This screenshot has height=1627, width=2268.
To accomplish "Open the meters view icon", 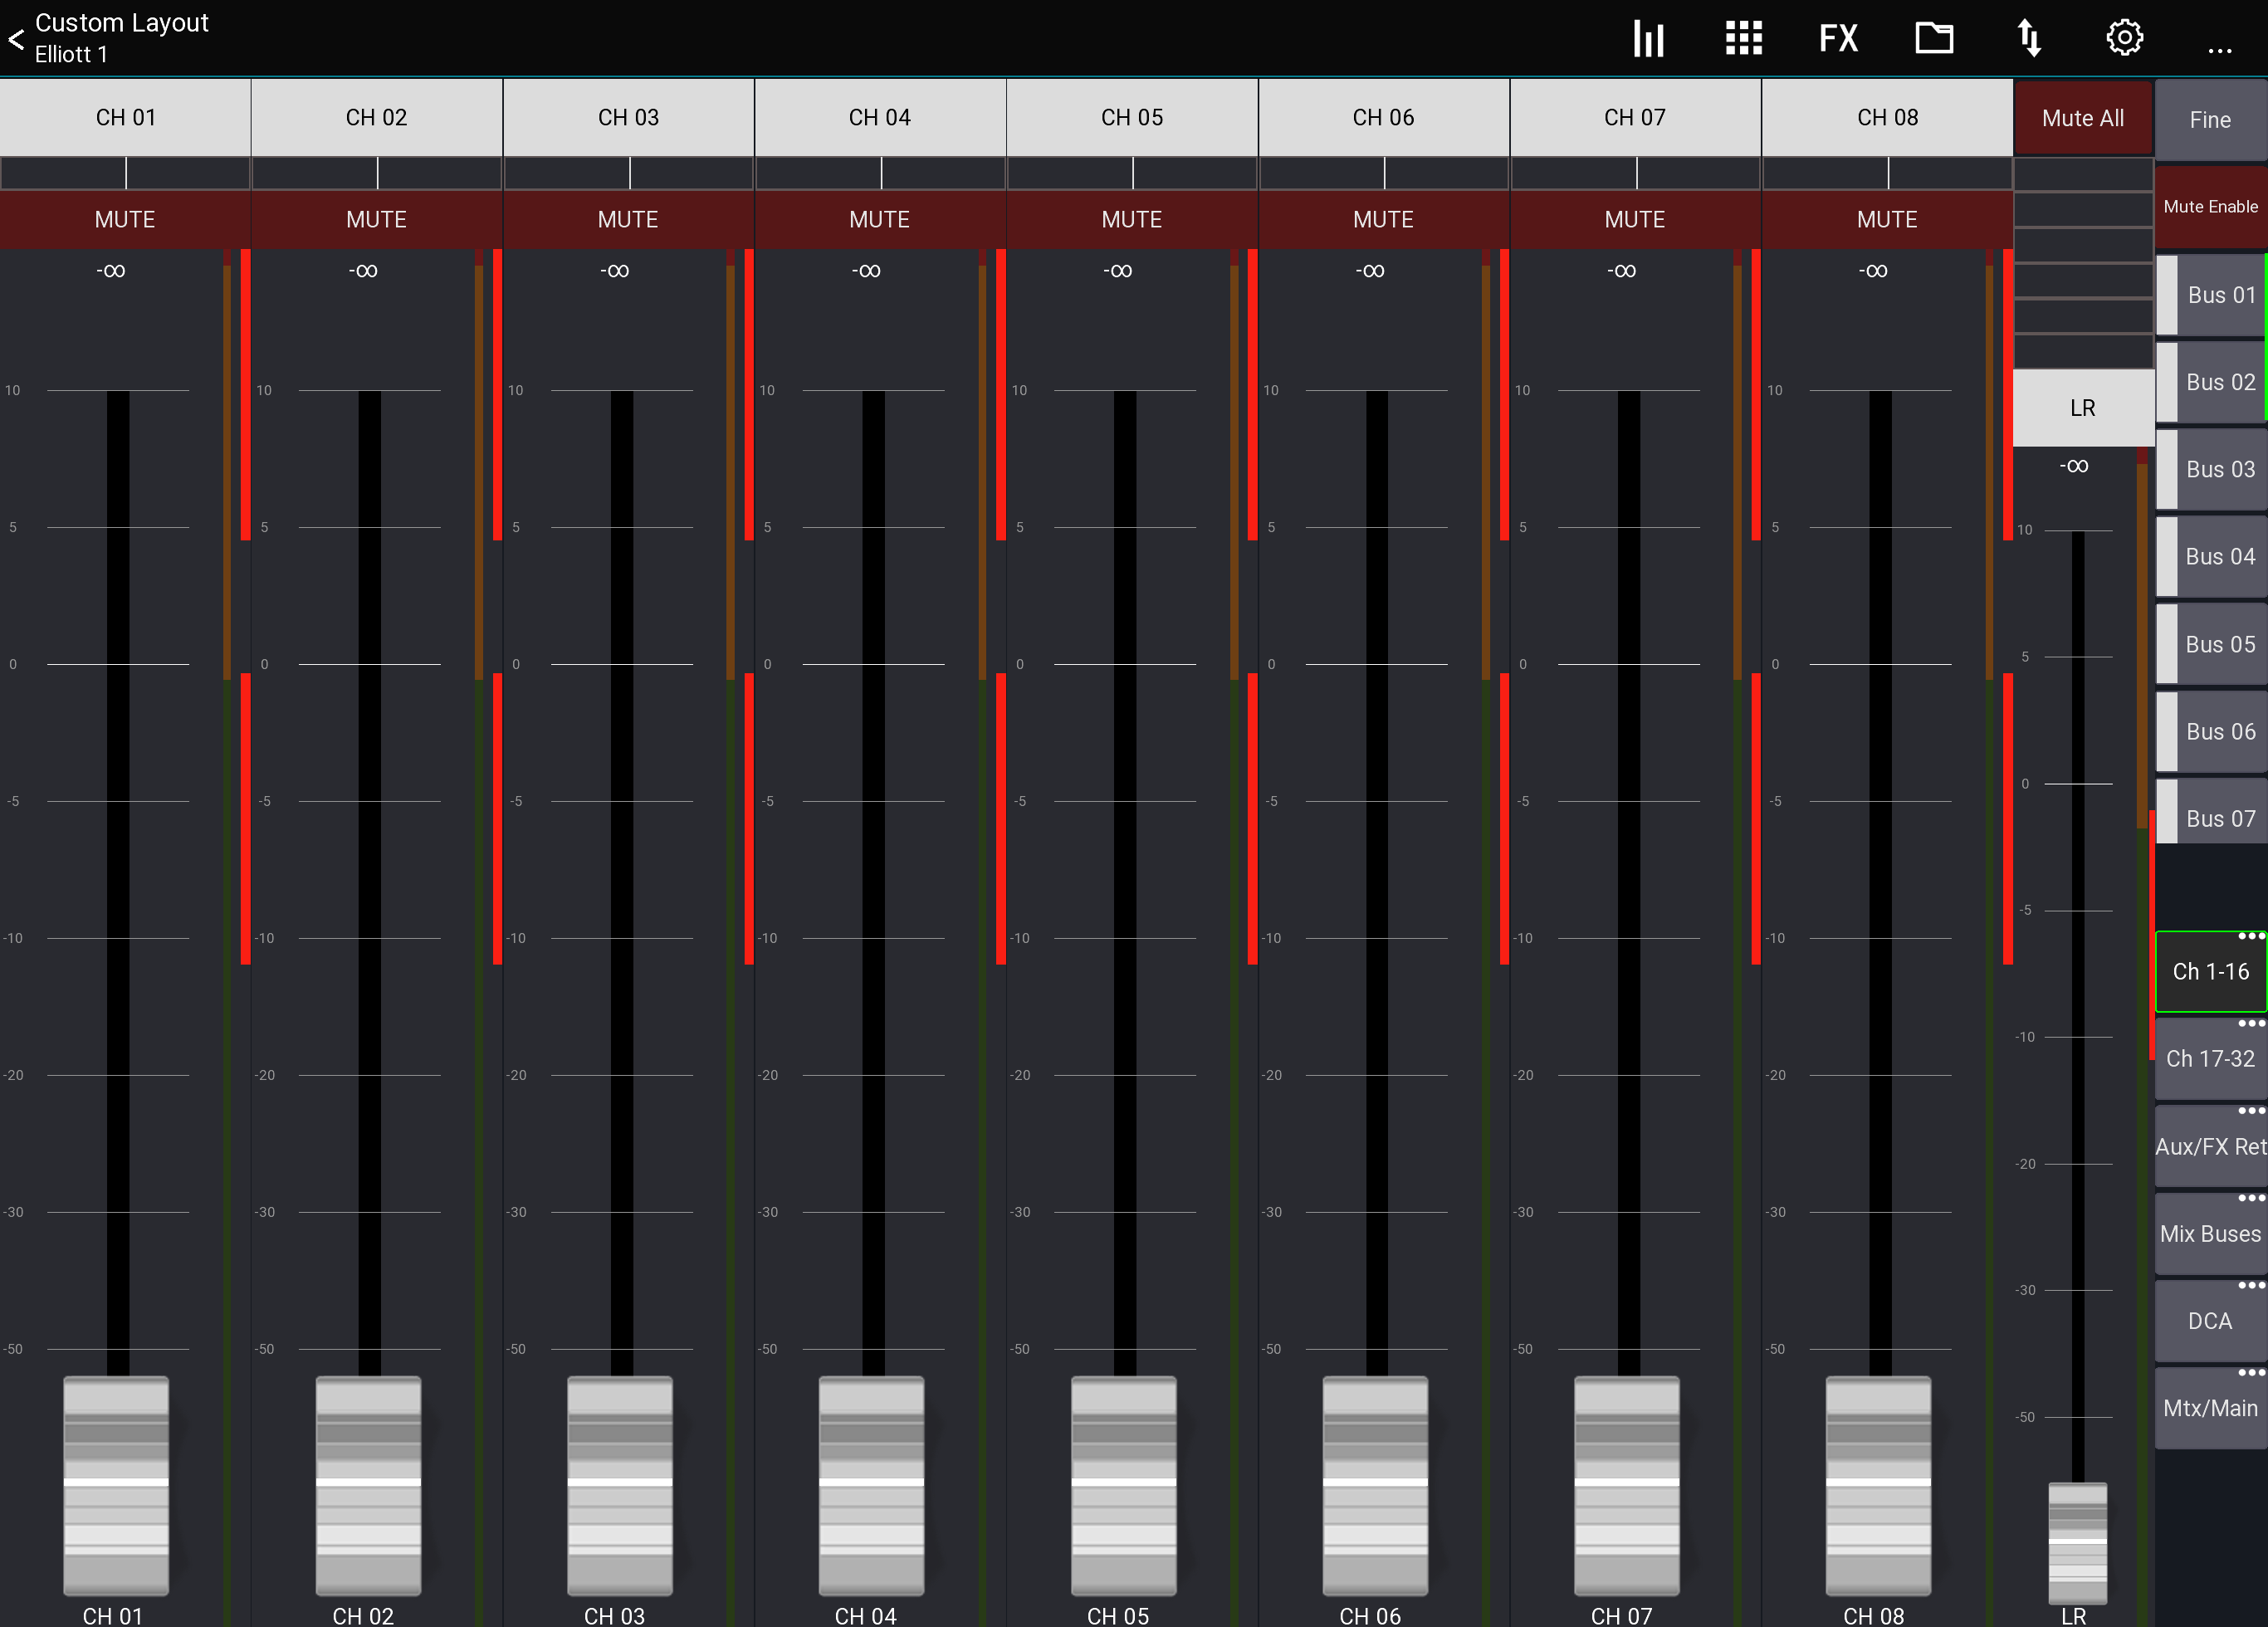I will coord(1647,38).
